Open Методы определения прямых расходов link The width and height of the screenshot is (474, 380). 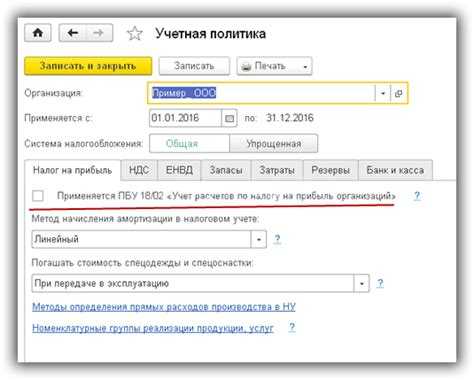[164, 307]
